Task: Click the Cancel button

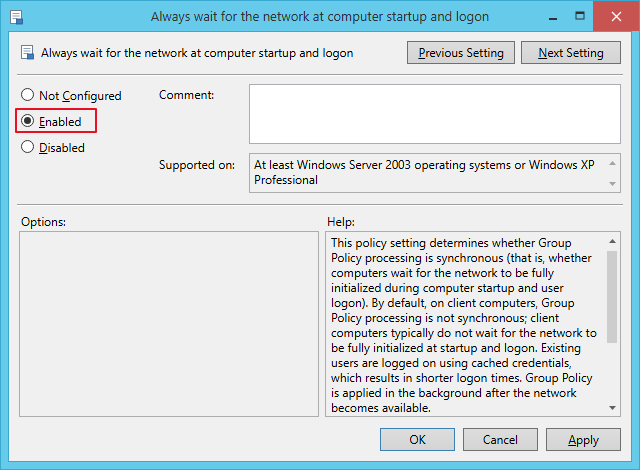Action: tap(500, 439)
